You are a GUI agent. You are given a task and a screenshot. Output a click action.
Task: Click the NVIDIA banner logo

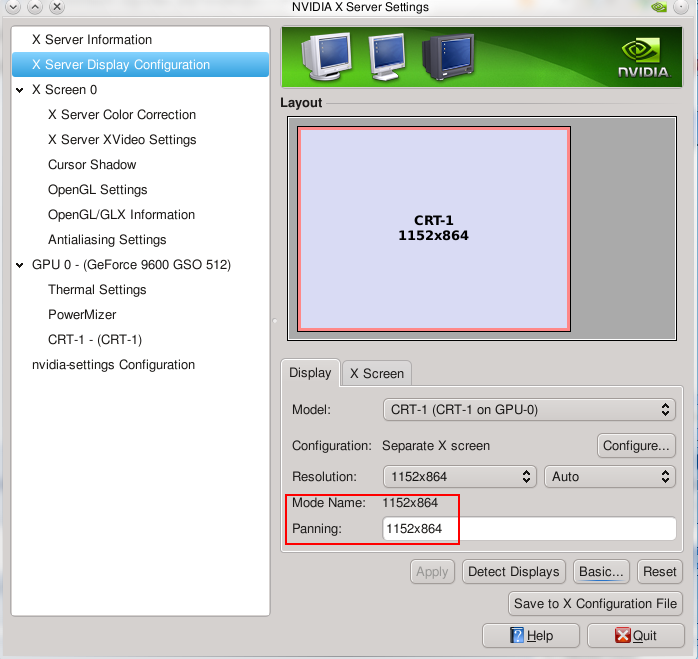click(x=644, y=58)
